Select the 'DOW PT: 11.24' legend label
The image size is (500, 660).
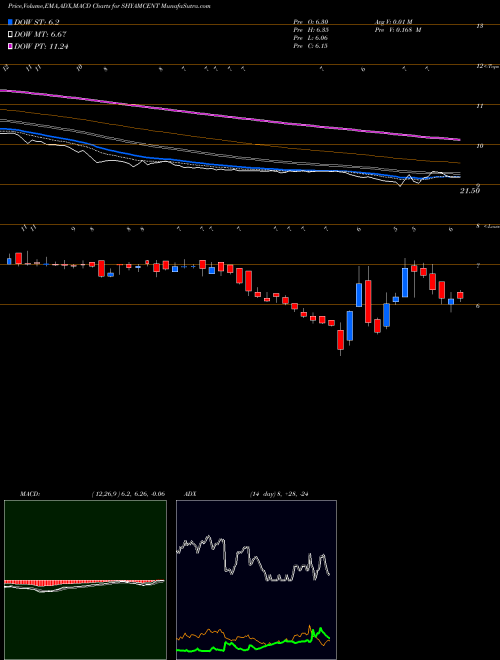click(x=41, y=46)
